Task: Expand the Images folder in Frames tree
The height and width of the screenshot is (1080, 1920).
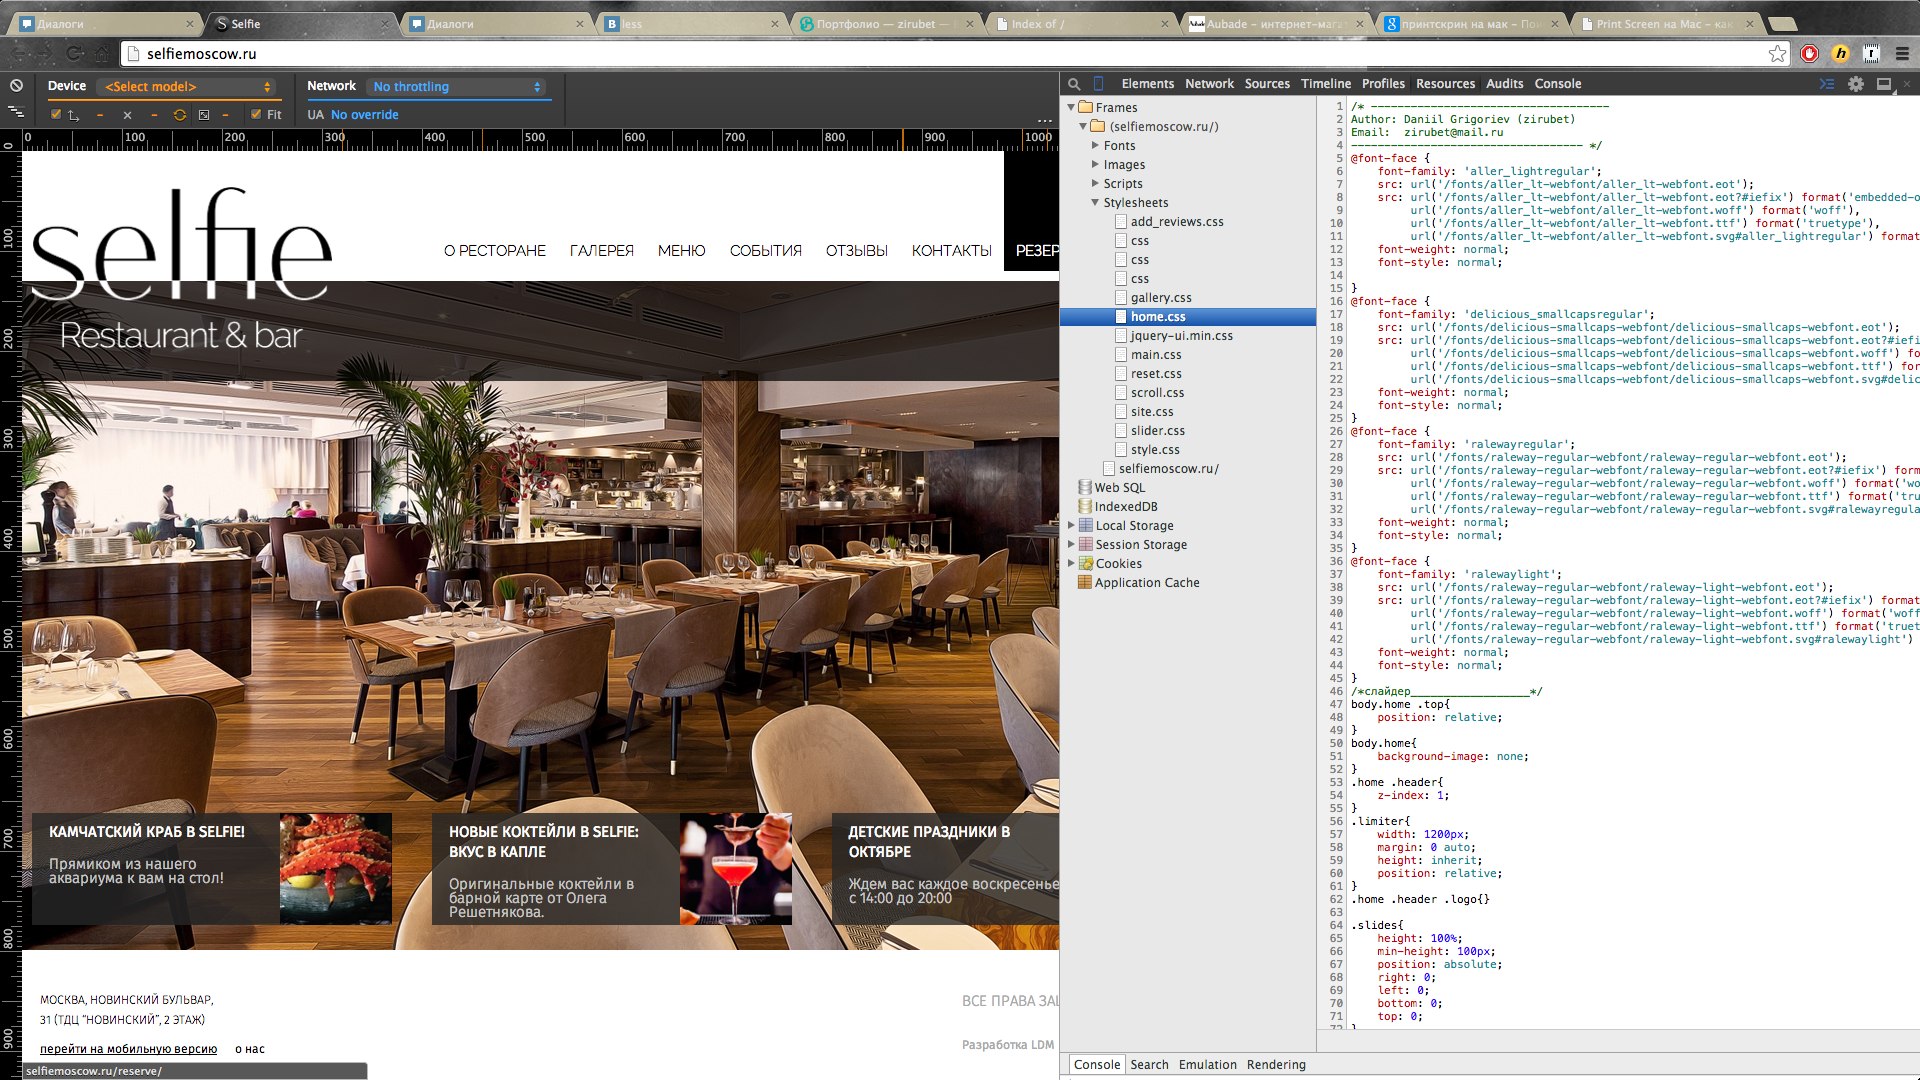Action: click(x=1095, y=165)
